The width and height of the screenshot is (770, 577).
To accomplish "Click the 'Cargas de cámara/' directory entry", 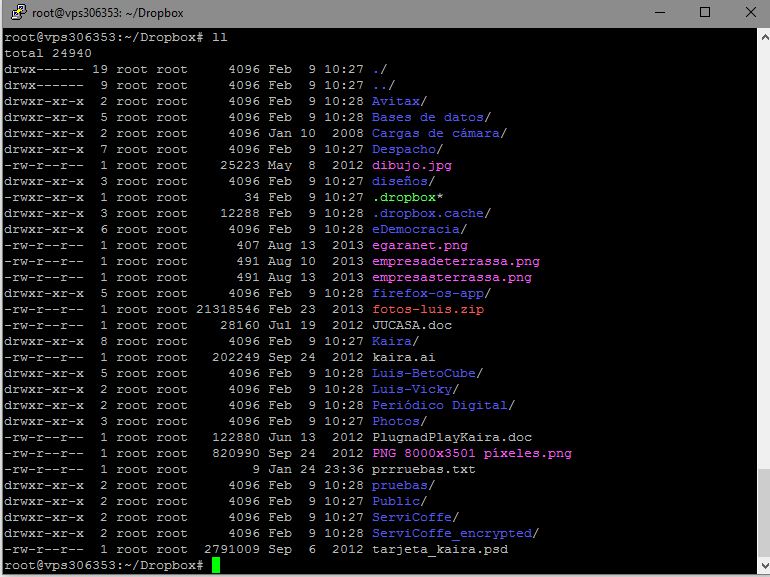I will tap(439, 134).
